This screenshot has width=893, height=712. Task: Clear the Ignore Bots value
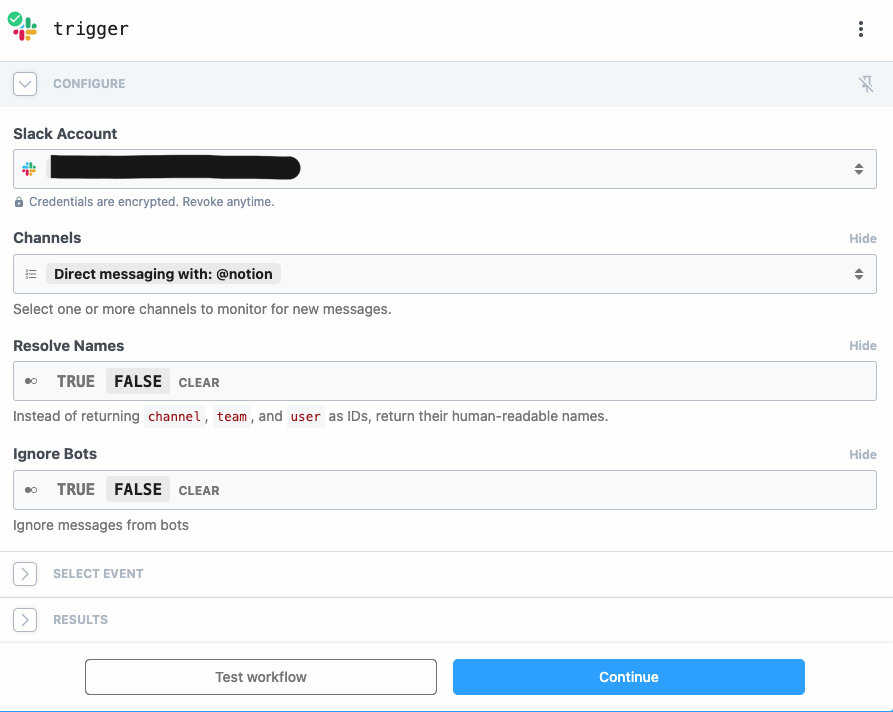click(x=199, y=491)
